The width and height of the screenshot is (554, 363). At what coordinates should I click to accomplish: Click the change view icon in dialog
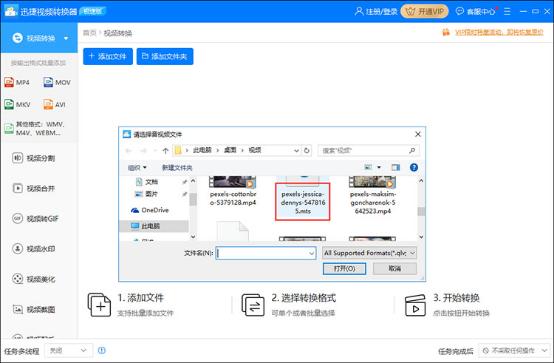click(x=368, y=167)
